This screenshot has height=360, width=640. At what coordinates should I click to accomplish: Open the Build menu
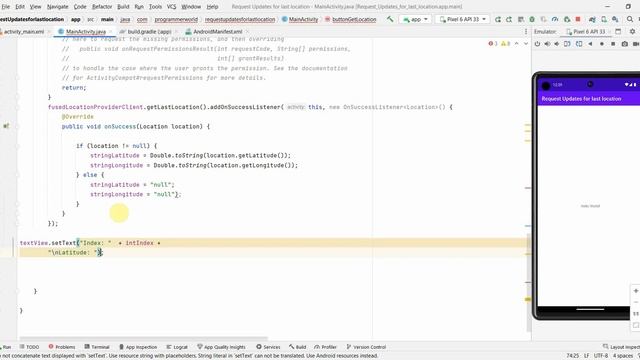click(x=123, y=7)
